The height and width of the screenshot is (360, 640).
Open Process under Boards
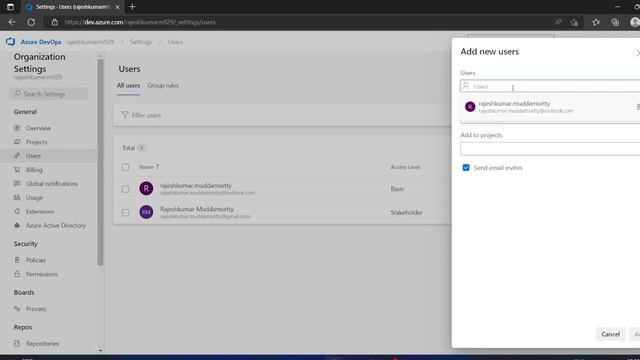(36, 309)
